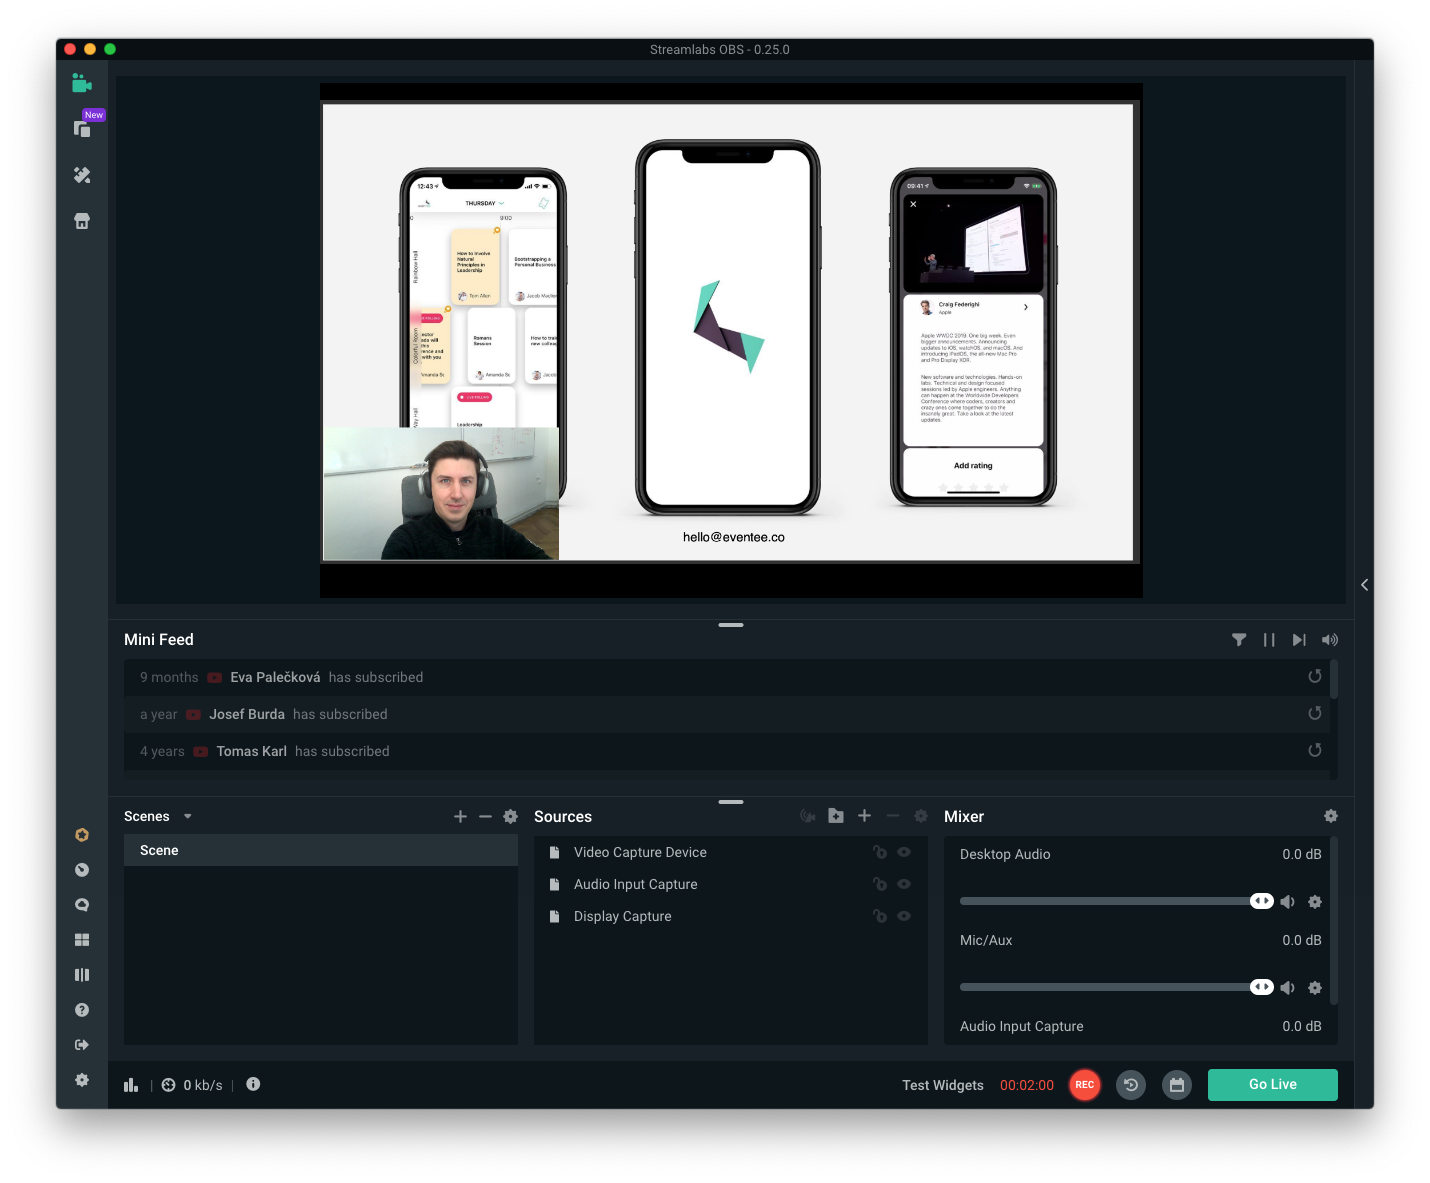
Task: Open scene transition settings gear in the Scenes panel
Action: [511, 817]
